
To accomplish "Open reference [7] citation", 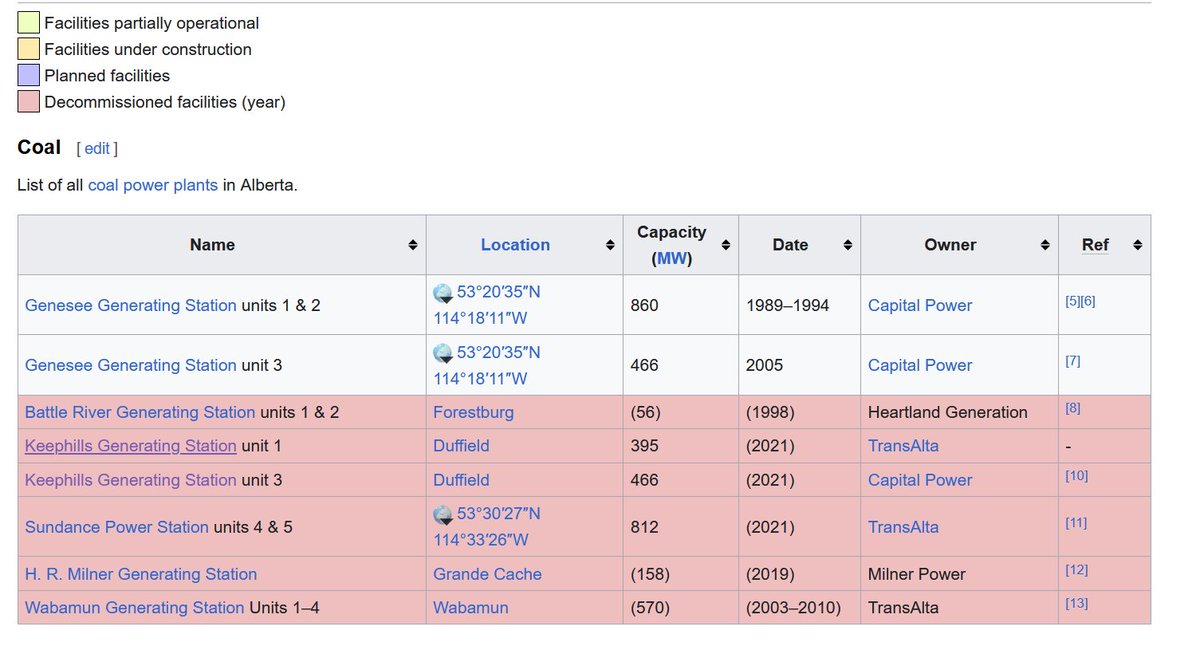I will 1073,361.
